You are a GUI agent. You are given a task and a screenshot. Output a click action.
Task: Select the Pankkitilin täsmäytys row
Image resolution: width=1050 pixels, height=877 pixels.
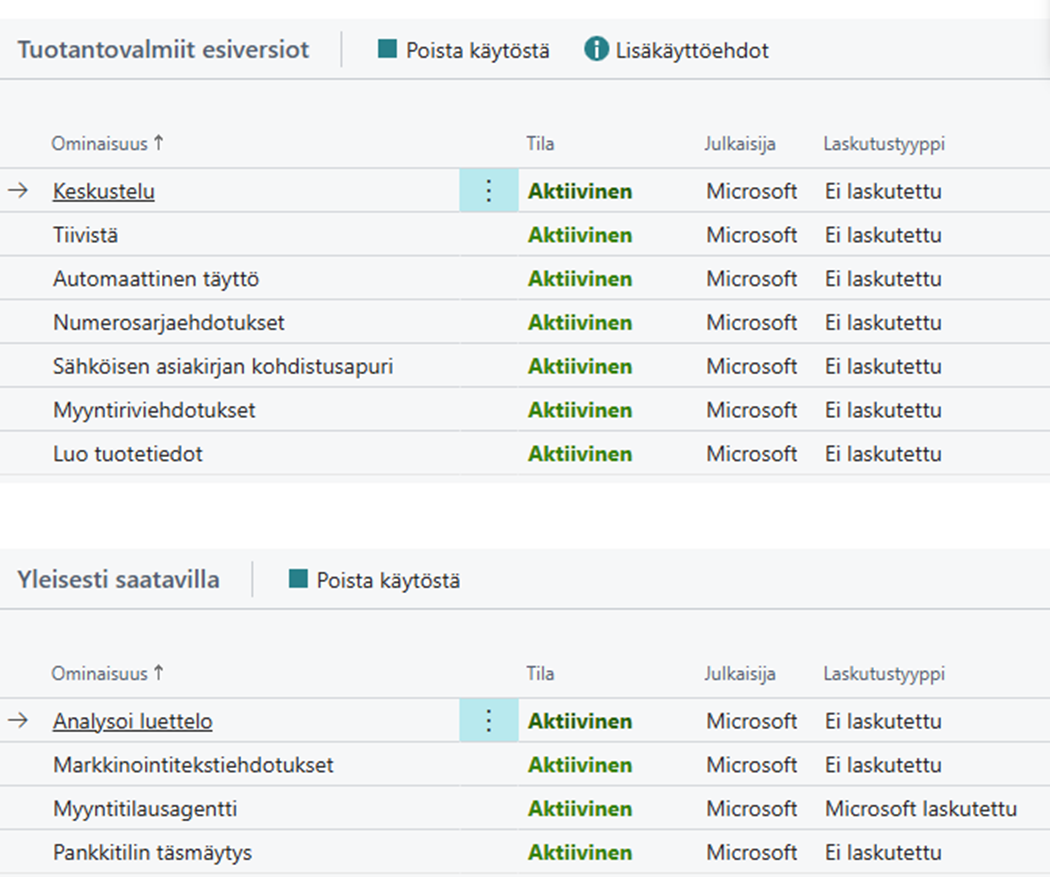pyautogui.click(x=152, y=853)
